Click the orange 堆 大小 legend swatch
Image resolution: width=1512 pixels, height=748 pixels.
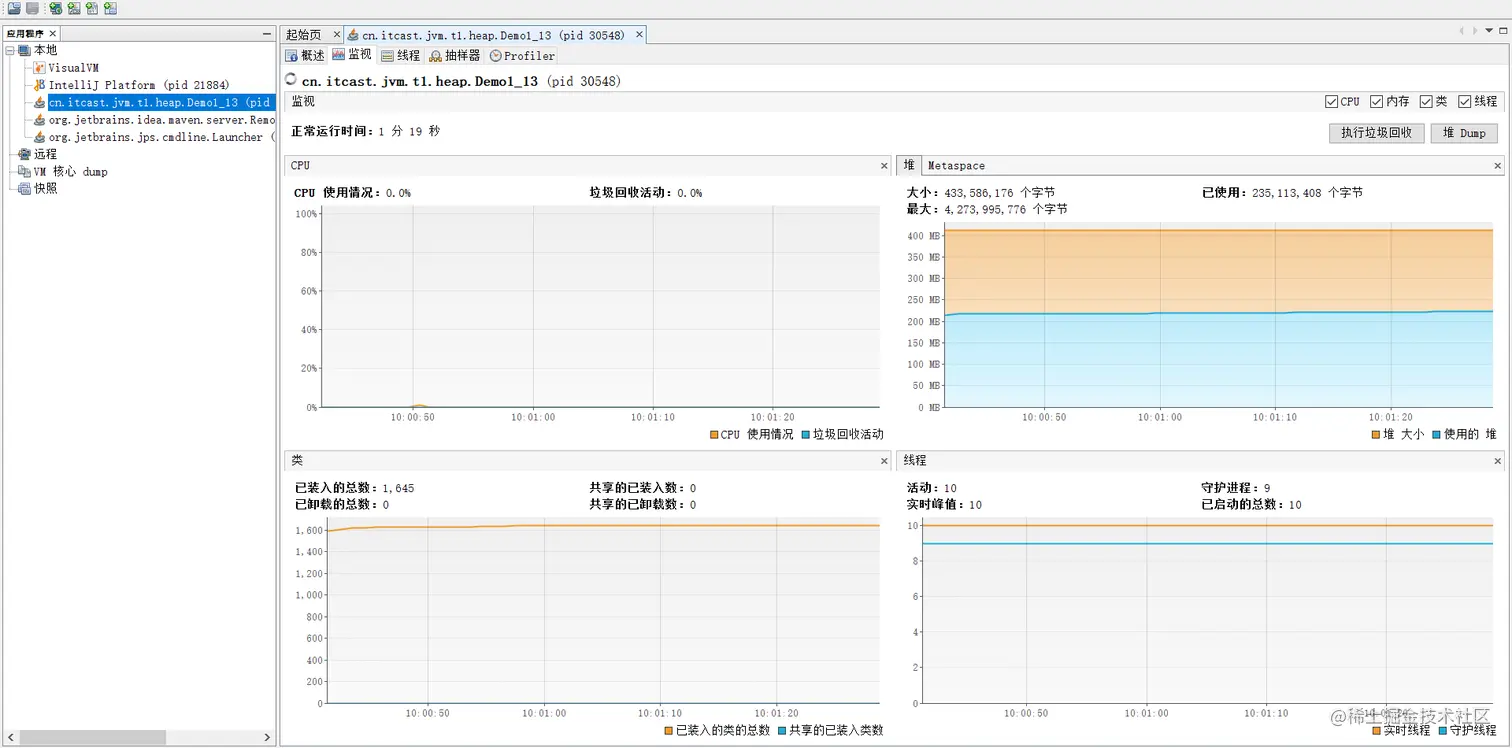1376,435
